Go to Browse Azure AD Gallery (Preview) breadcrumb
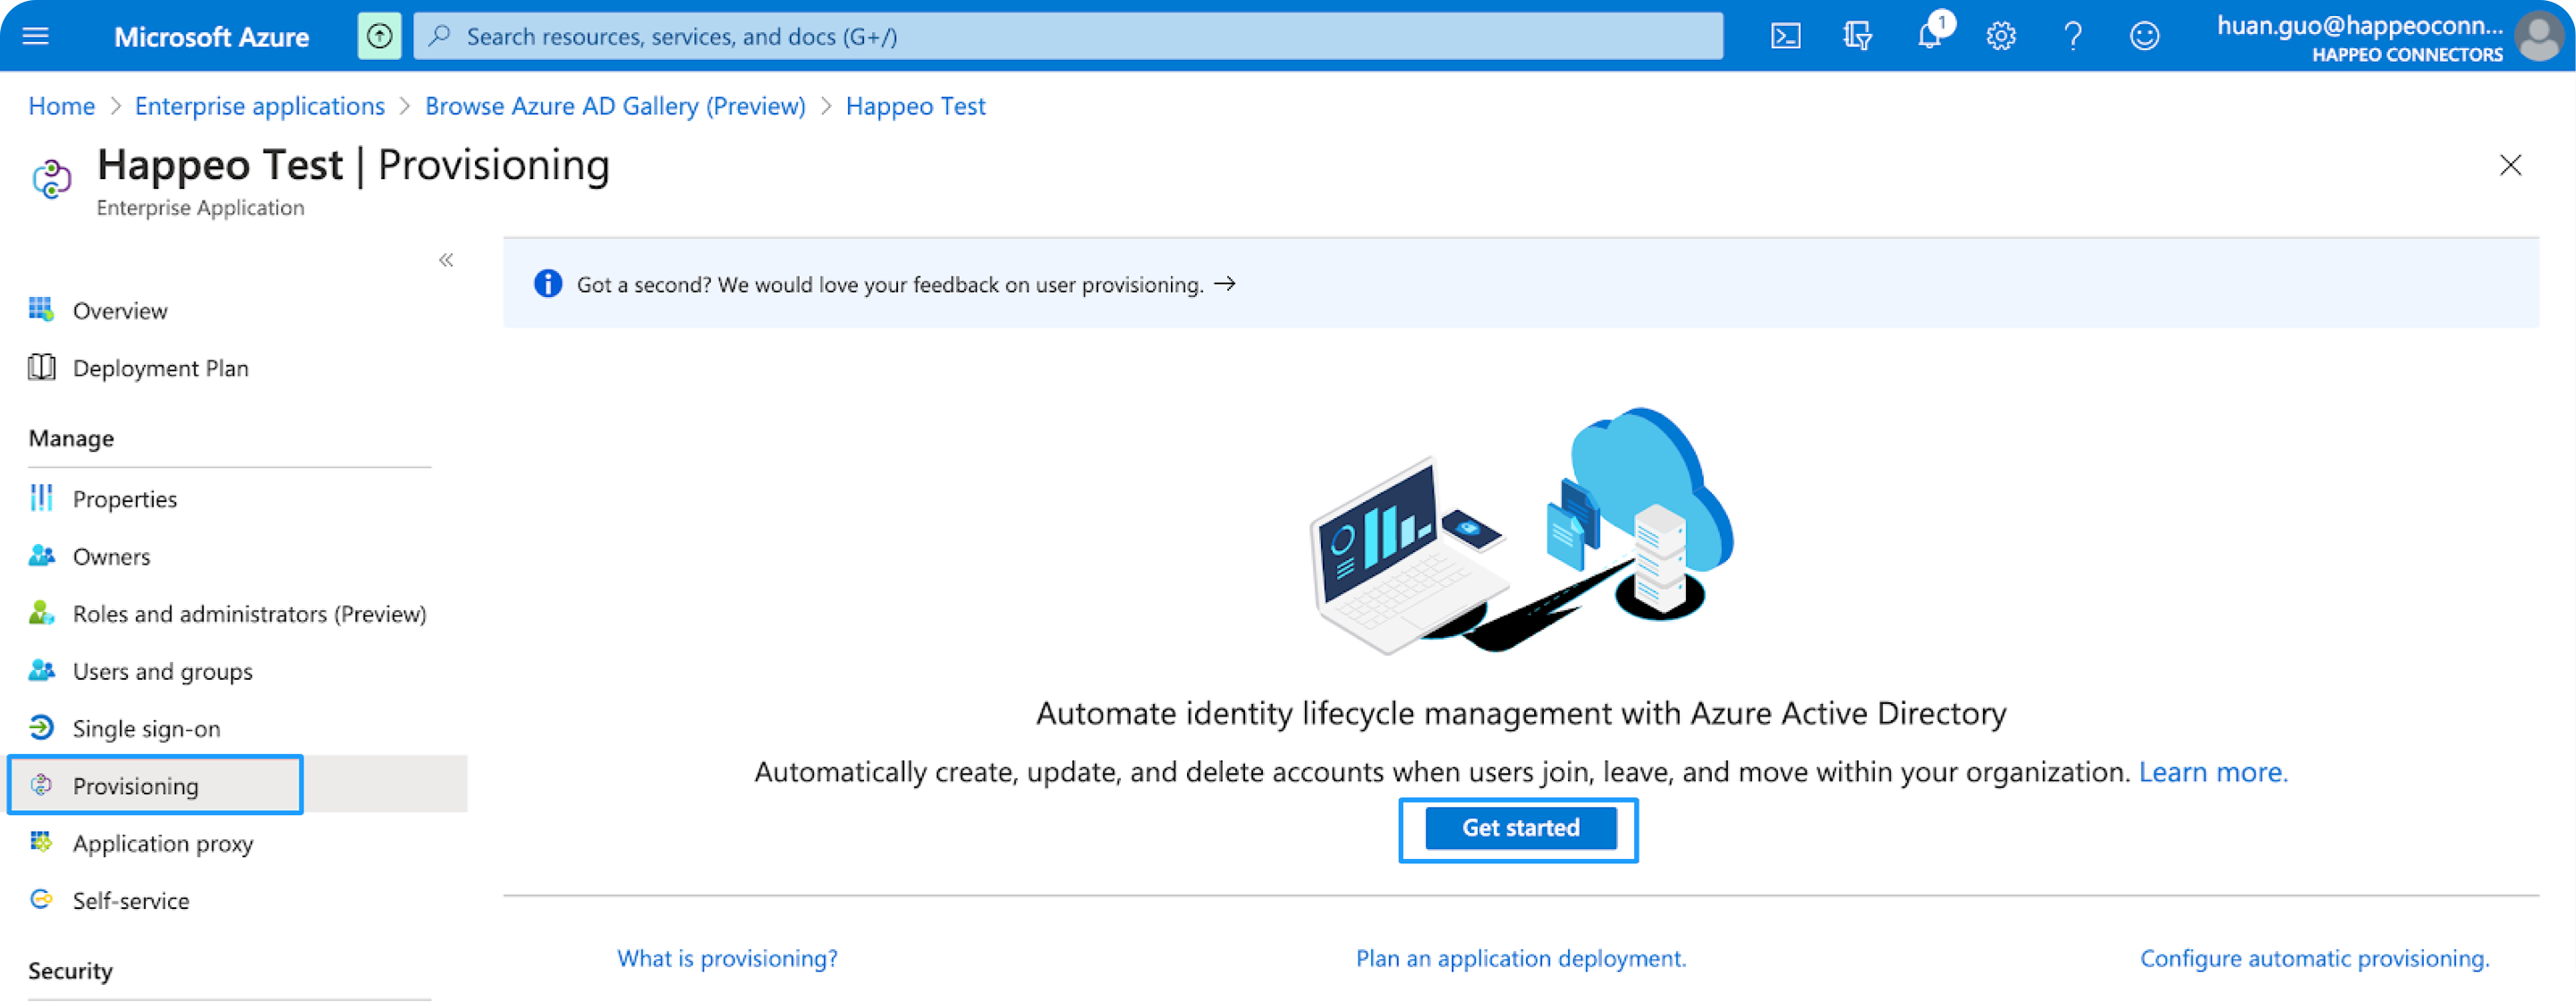This screenshot has height=1002, width=2576. [x=615, y=106]
